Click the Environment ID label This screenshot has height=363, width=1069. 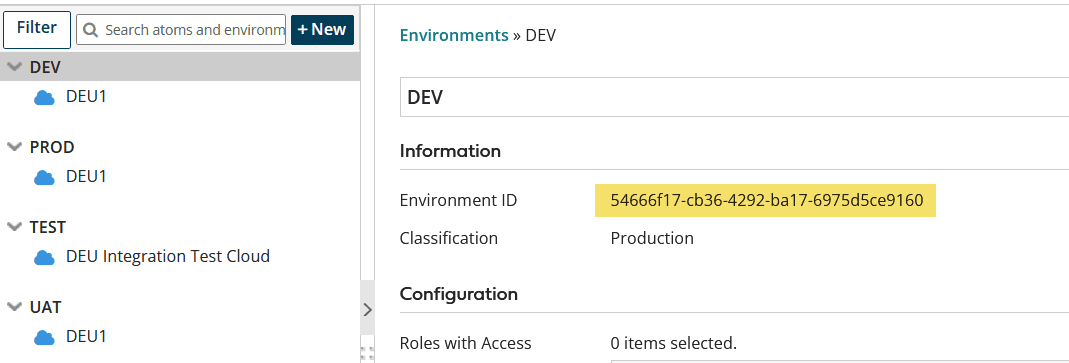[x=458, y=201]
